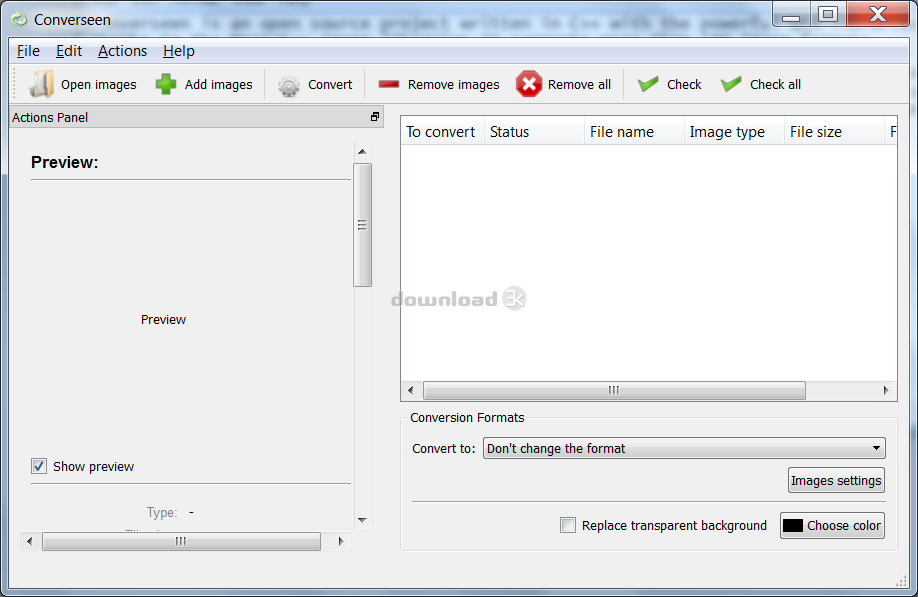
Task: Click the Open images toolbar label
Action: tap(99, 85)
